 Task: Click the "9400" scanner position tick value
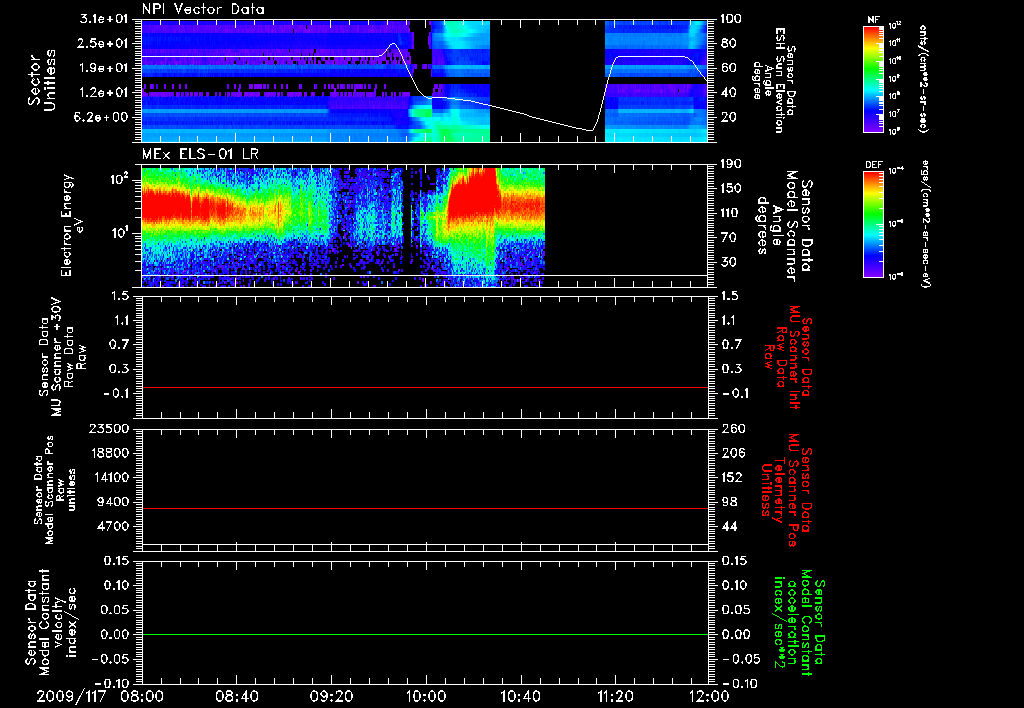click(x=112, y=502)
